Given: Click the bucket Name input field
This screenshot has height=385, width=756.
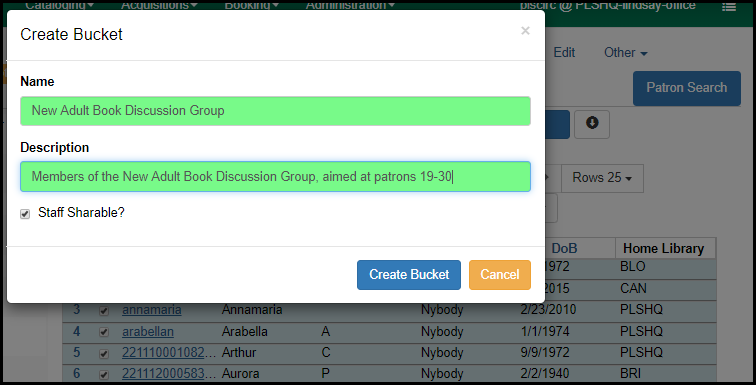Looking at the screenshot, I should [275, 111].
